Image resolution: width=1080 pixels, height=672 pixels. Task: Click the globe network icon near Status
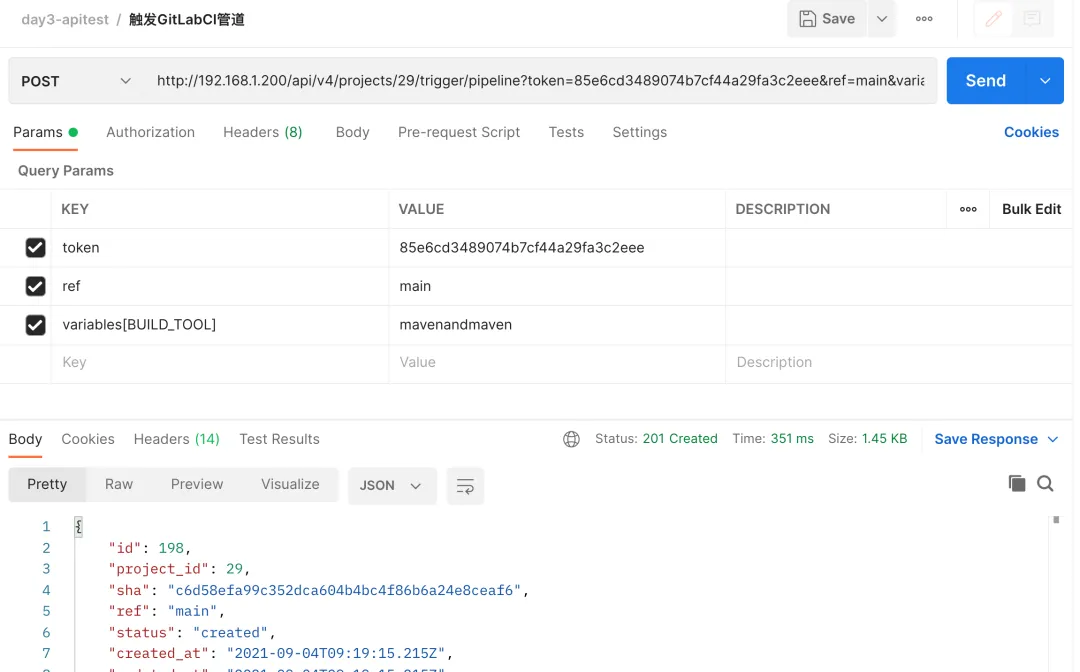point(571,439)
